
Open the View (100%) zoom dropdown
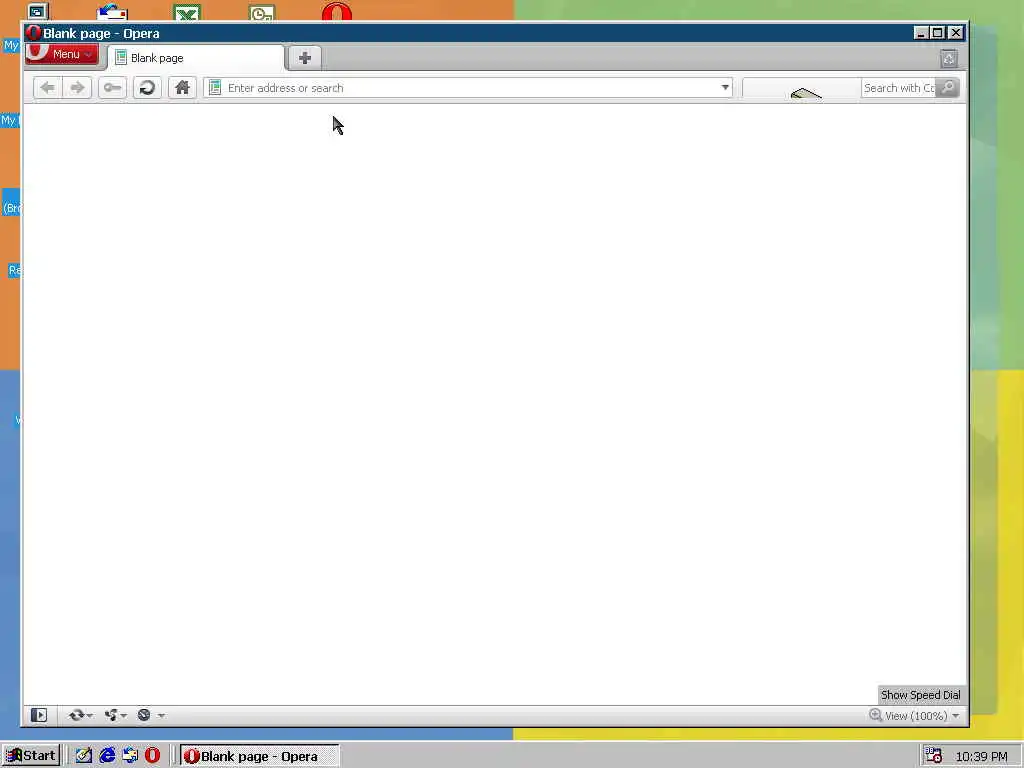[922, 716]
